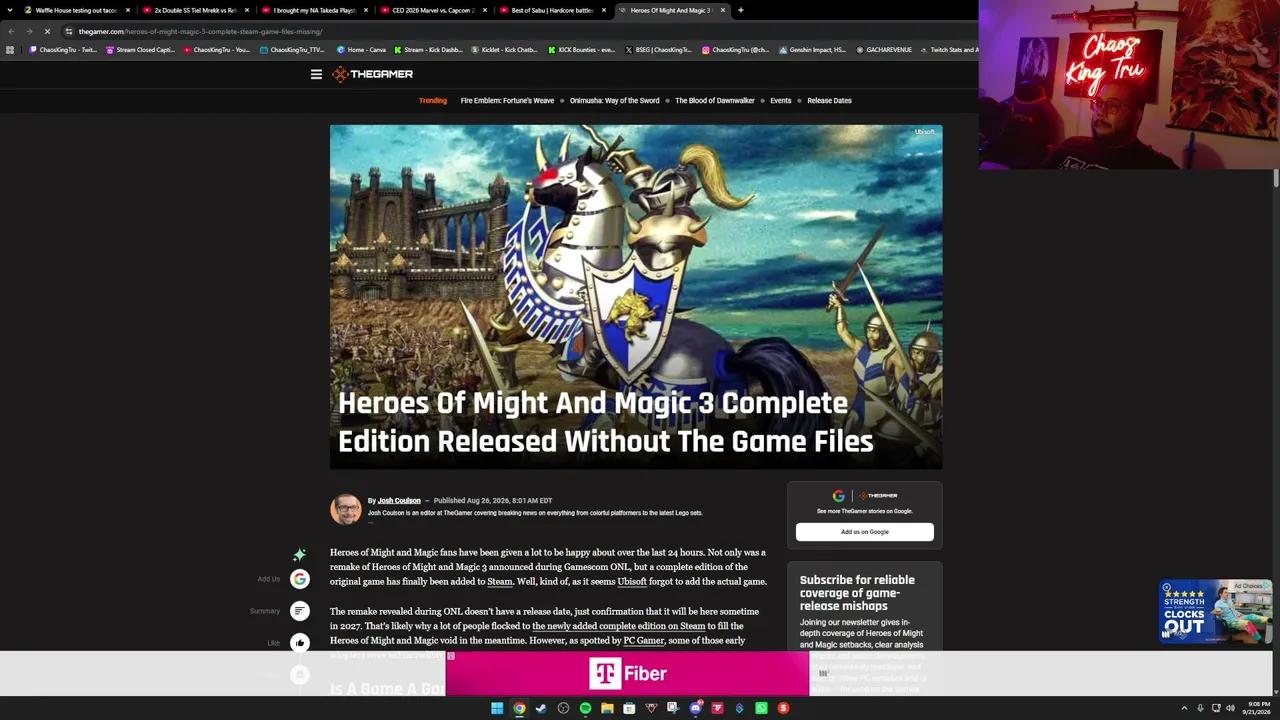This screenshot has width=1280, height=720.
Task: Click the T-Mobile Fiber banner ad
Action: coord(627,674)
